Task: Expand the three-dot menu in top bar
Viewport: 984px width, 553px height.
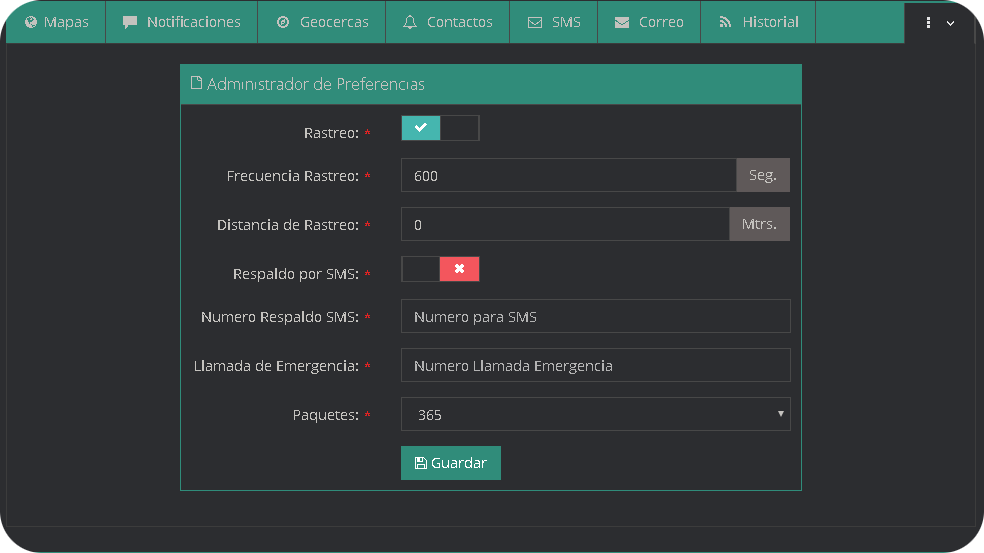Action: tap(938, 23)
